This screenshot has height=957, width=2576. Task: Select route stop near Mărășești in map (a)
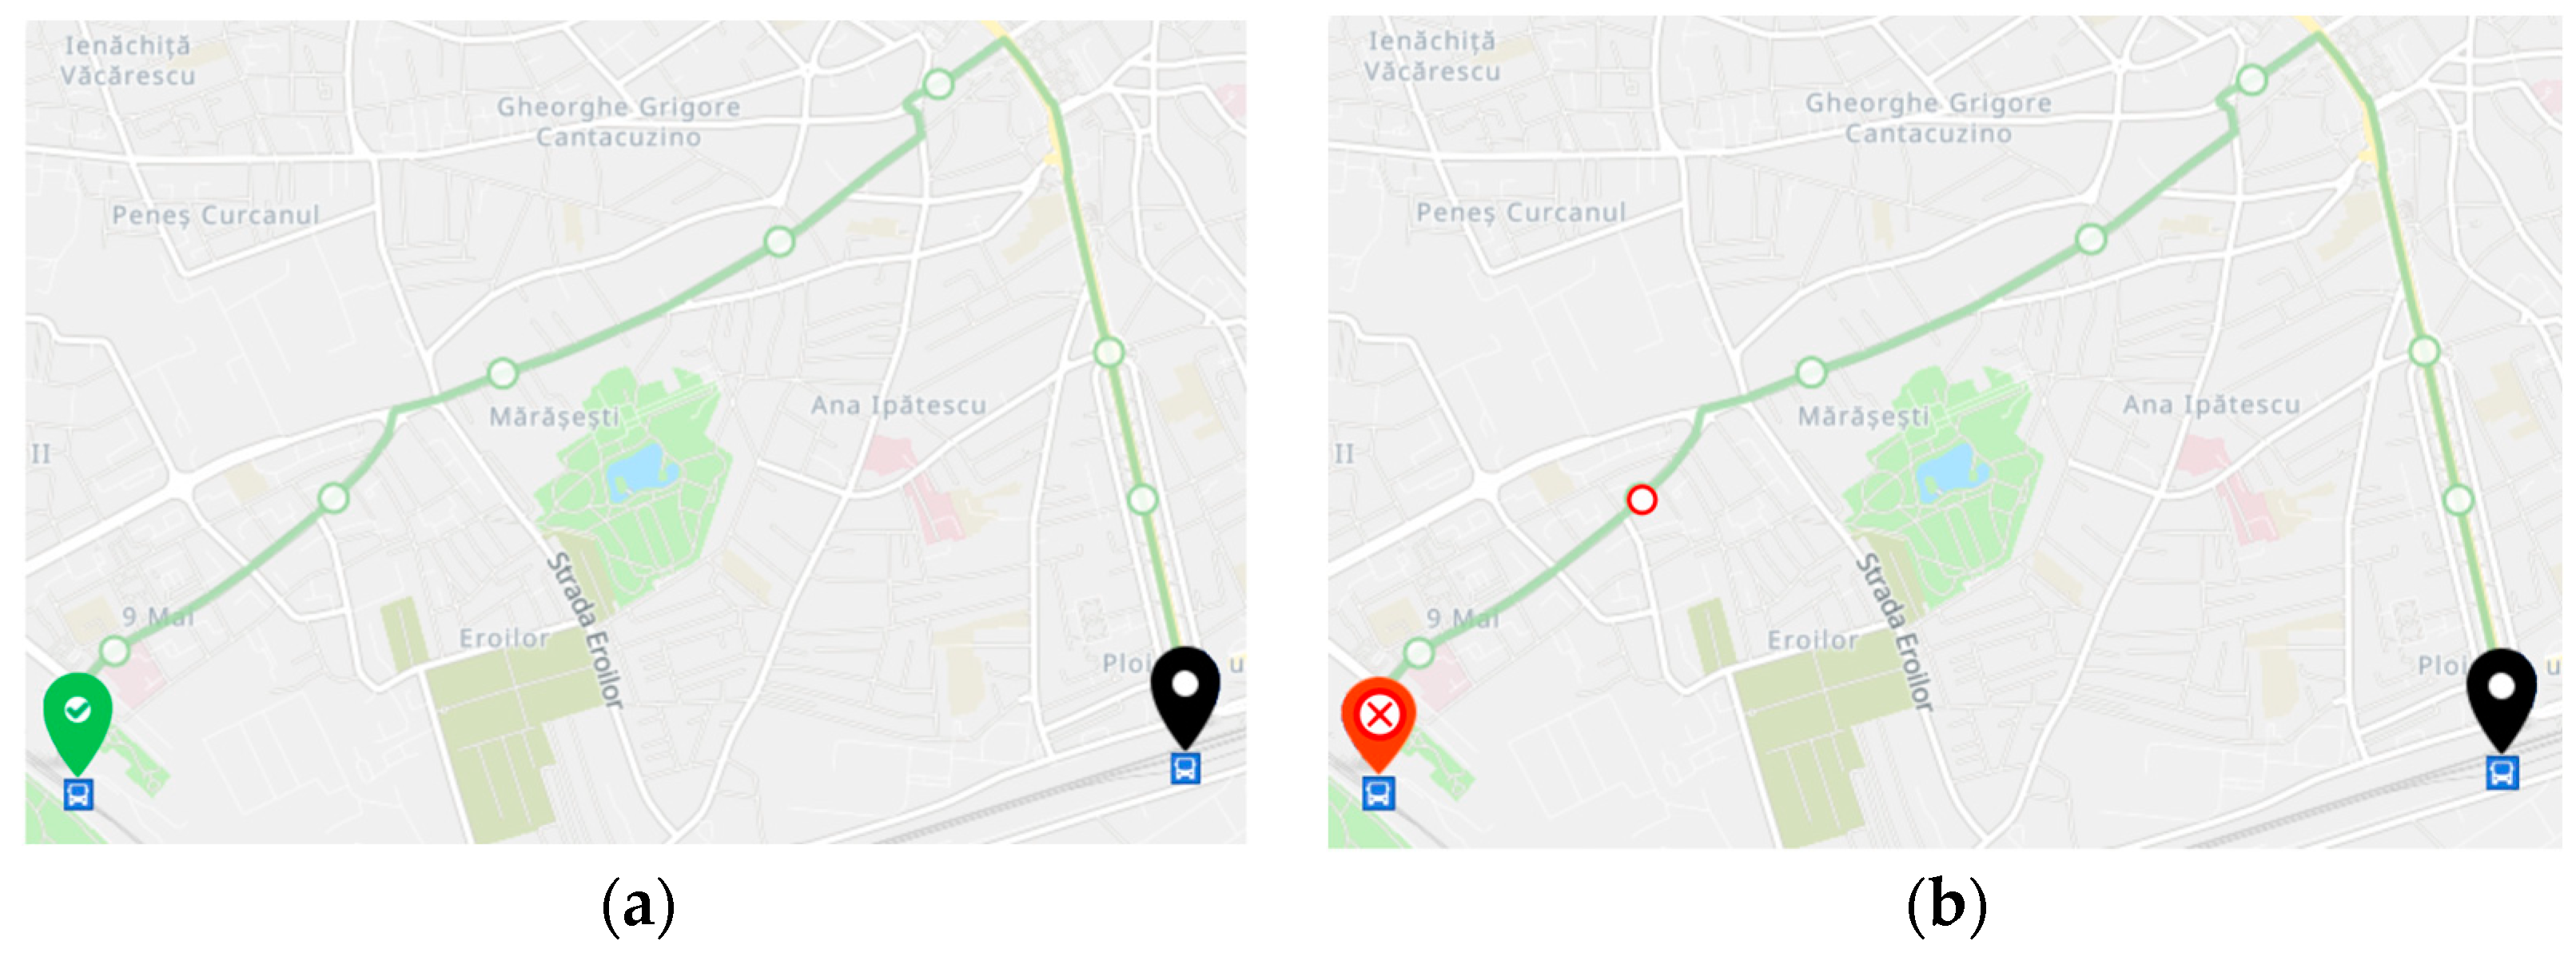point(502,374)
